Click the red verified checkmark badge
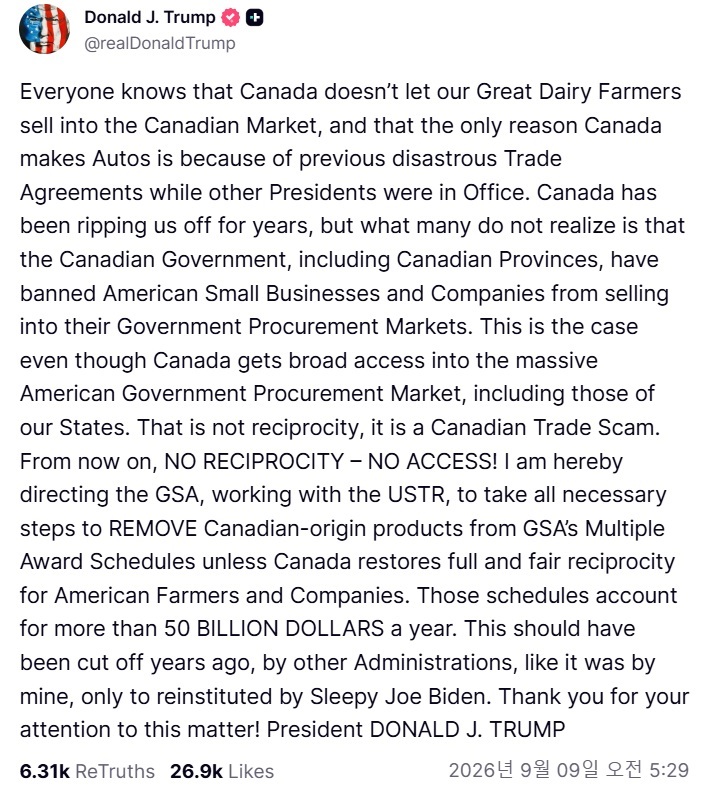 (x=231, y=18)
